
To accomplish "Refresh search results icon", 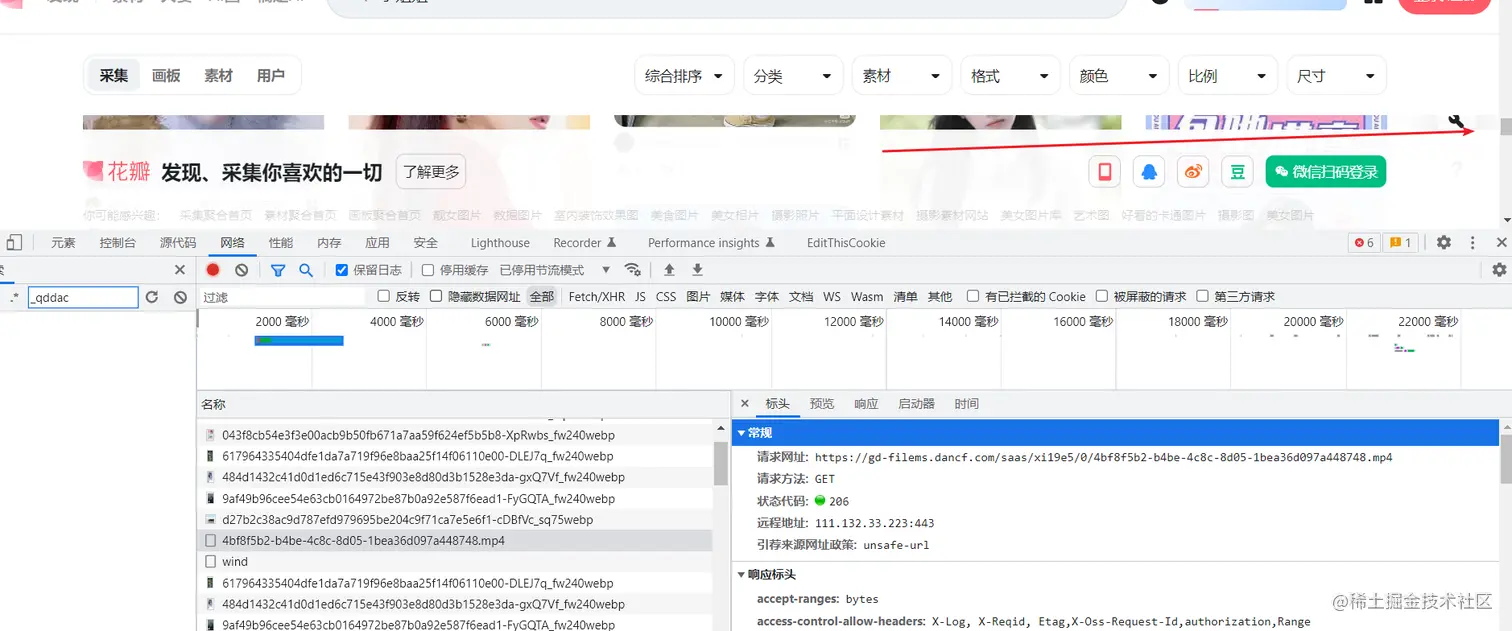I will [152, 297].
